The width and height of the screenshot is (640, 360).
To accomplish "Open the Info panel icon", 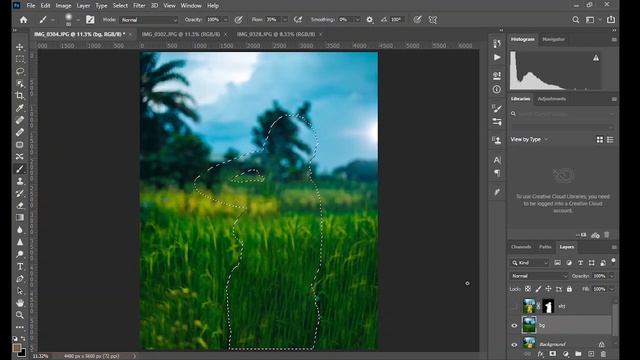I will click(x=497, y=89).
